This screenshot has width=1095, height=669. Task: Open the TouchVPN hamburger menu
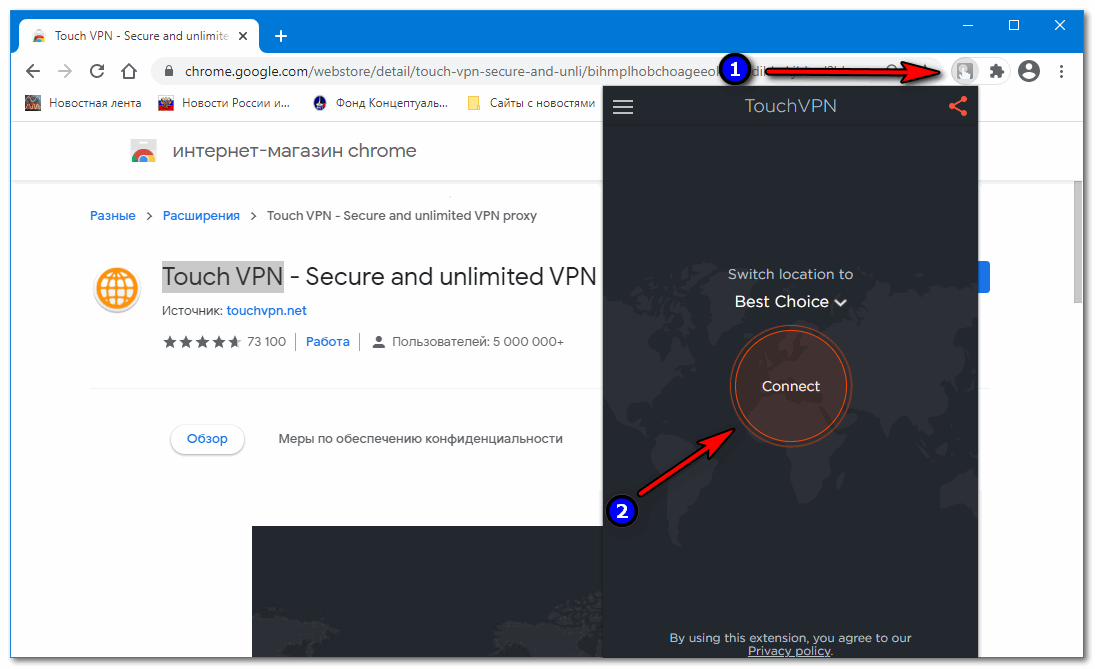pyautogui.click(x=623, y=107)
